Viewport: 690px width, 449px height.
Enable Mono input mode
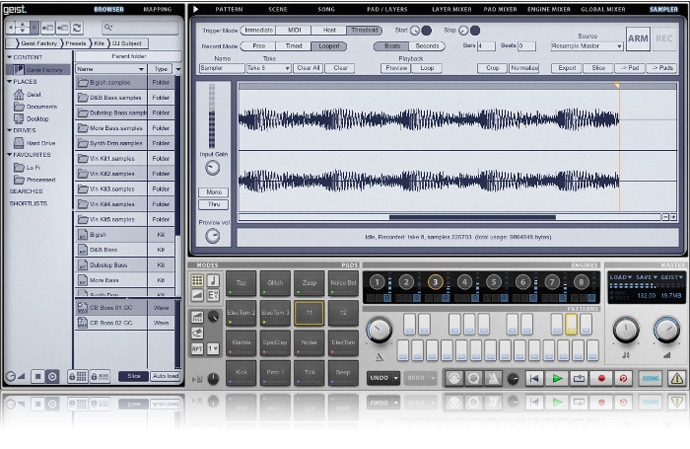tap(212, 191)
